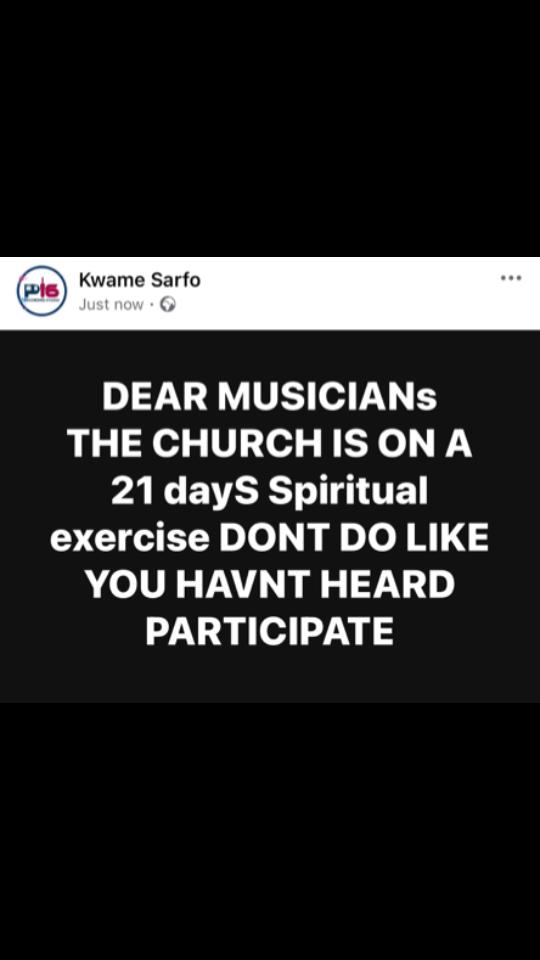Image resolution: width=540 pixels, height=960 pixels.
Task: Open Kwame Sarfo's profile name link
Action: coord(140,280)
